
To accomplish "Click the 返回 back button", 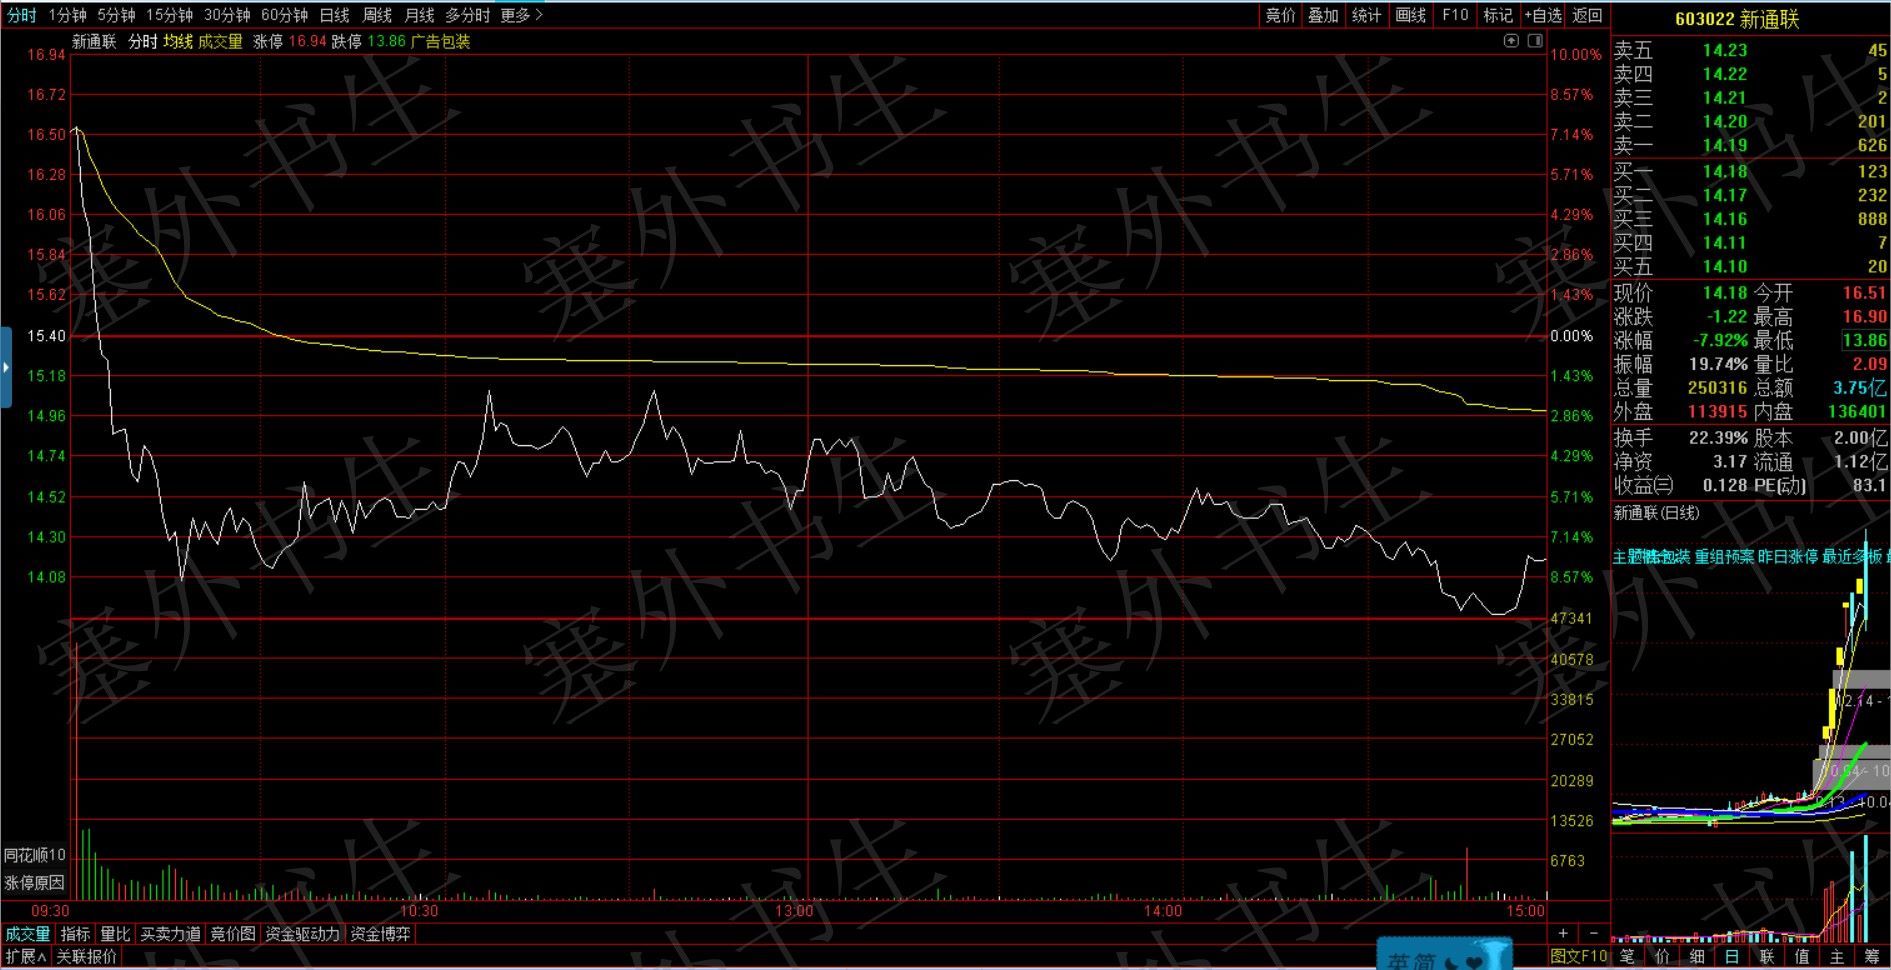I will pos(1587,15).
